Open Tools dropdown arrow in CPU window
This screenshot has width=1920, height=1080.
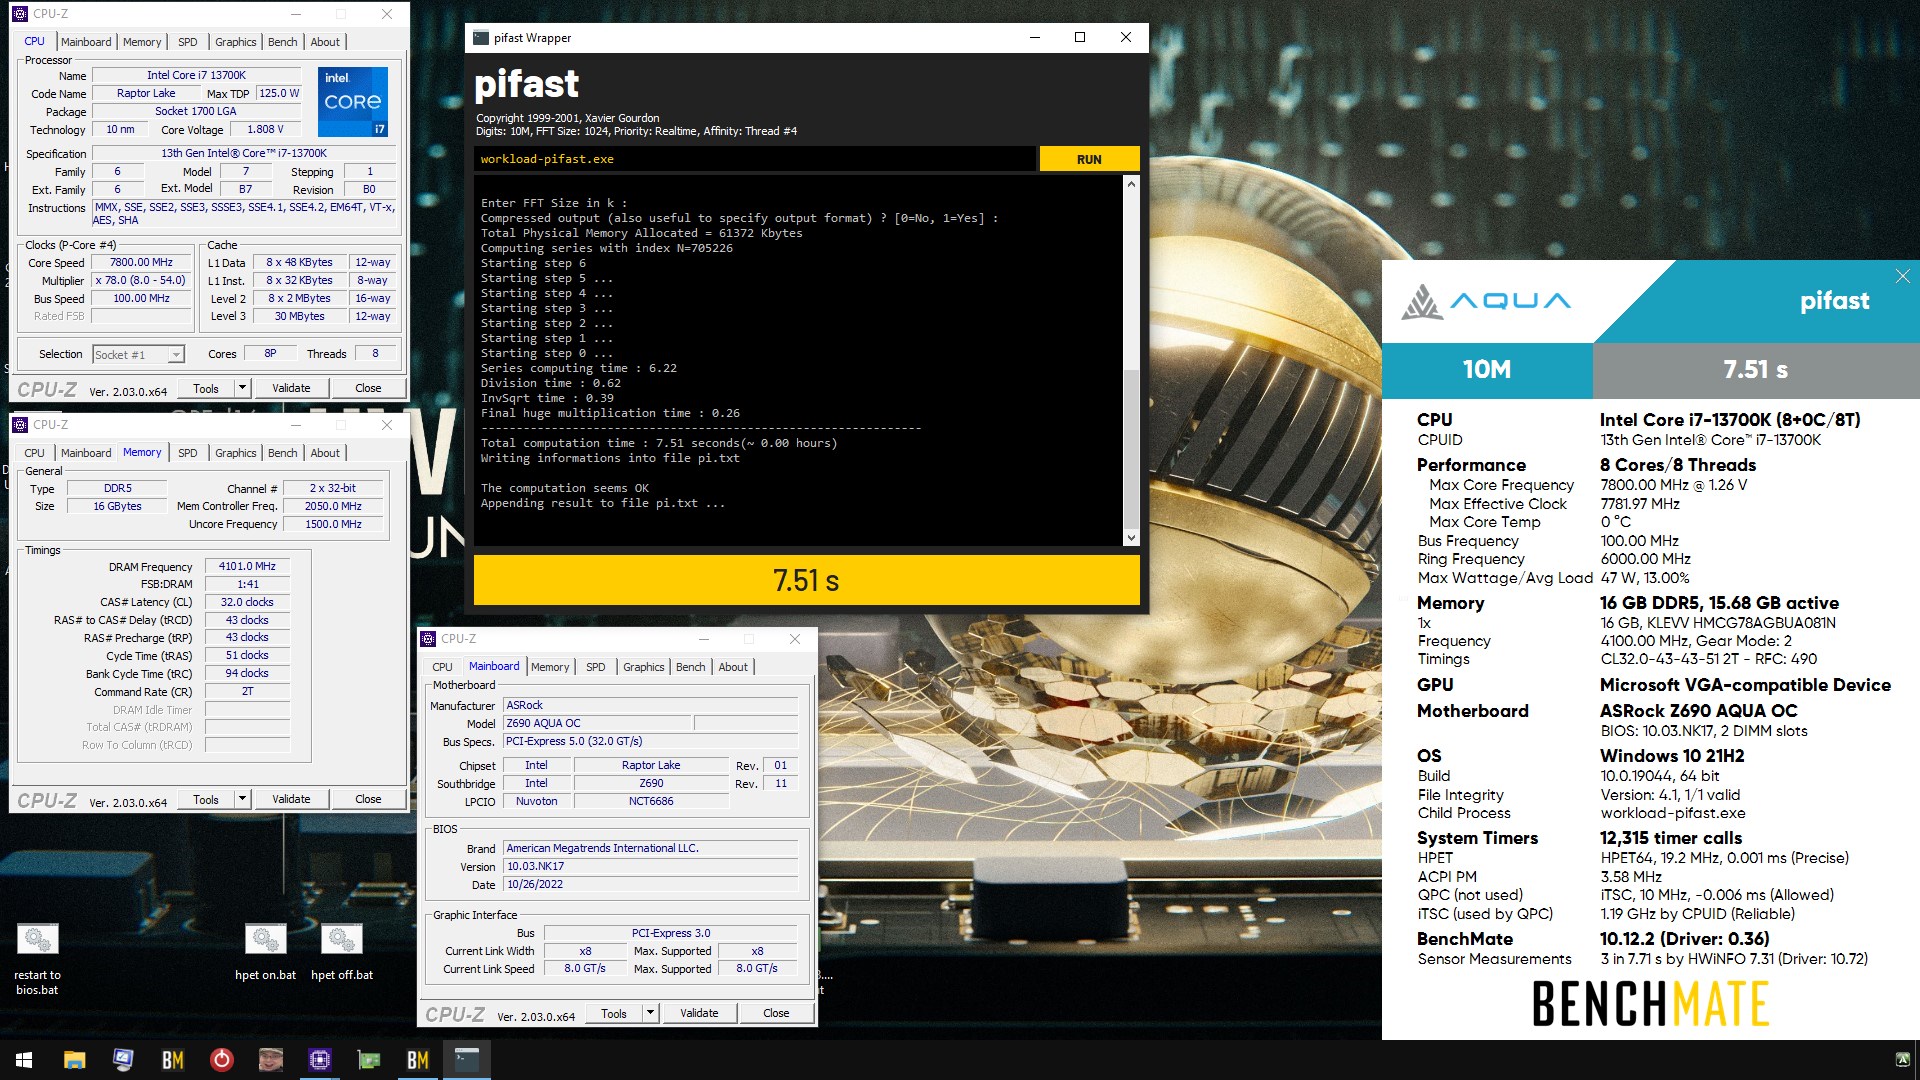tap(241, 388)
